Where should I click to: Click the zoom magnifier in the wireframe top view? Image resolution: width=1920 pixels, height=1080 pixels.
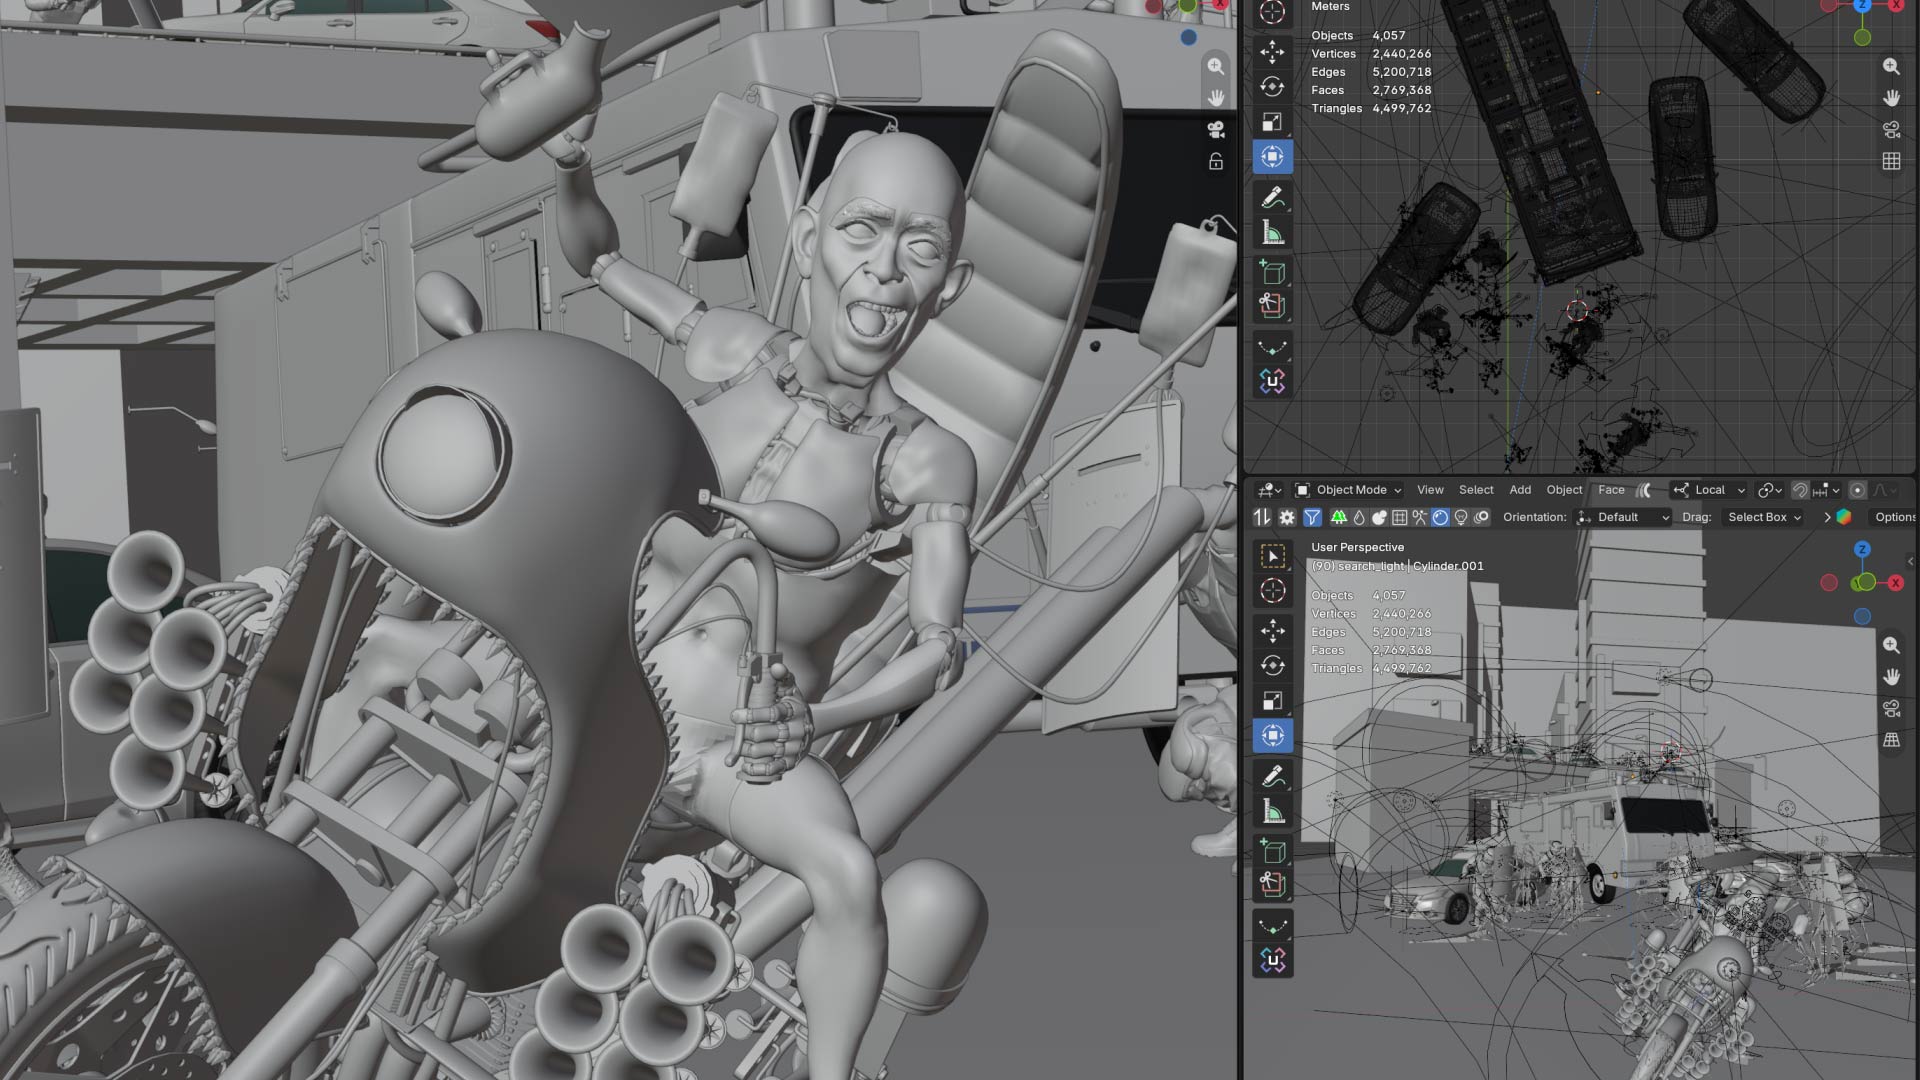coord(1891,66)
